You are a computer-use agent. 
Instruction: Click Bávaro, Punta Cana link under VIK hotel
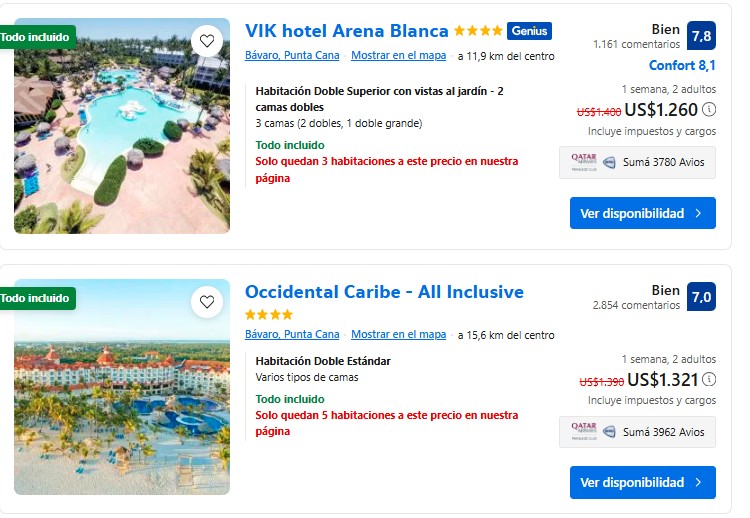[292, 56]
